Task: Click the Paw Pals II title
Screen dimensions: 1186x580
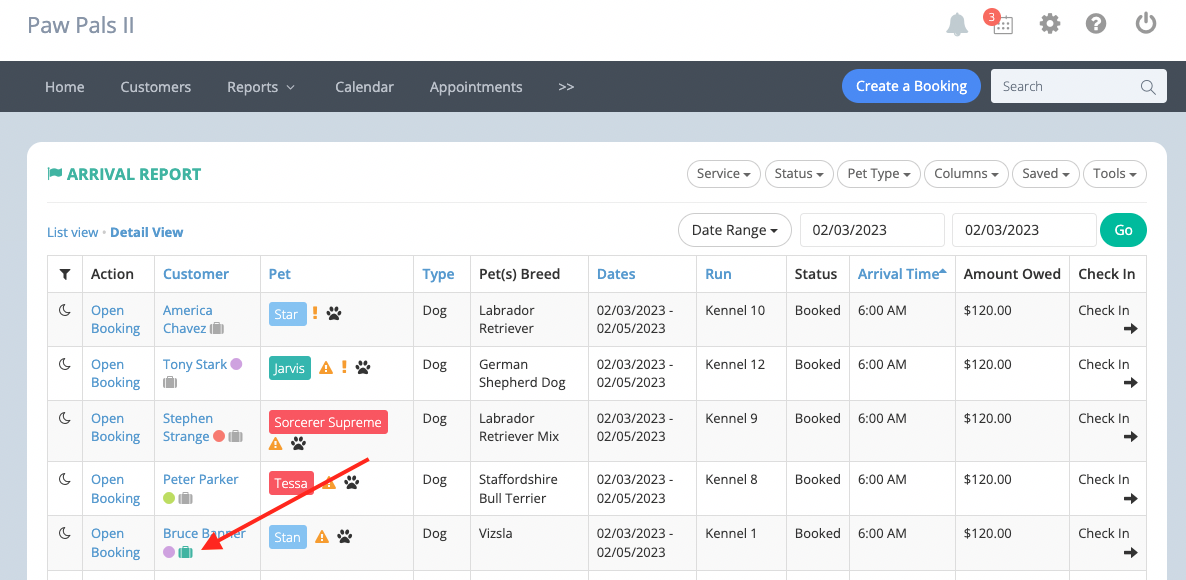Action: point(81,25)
